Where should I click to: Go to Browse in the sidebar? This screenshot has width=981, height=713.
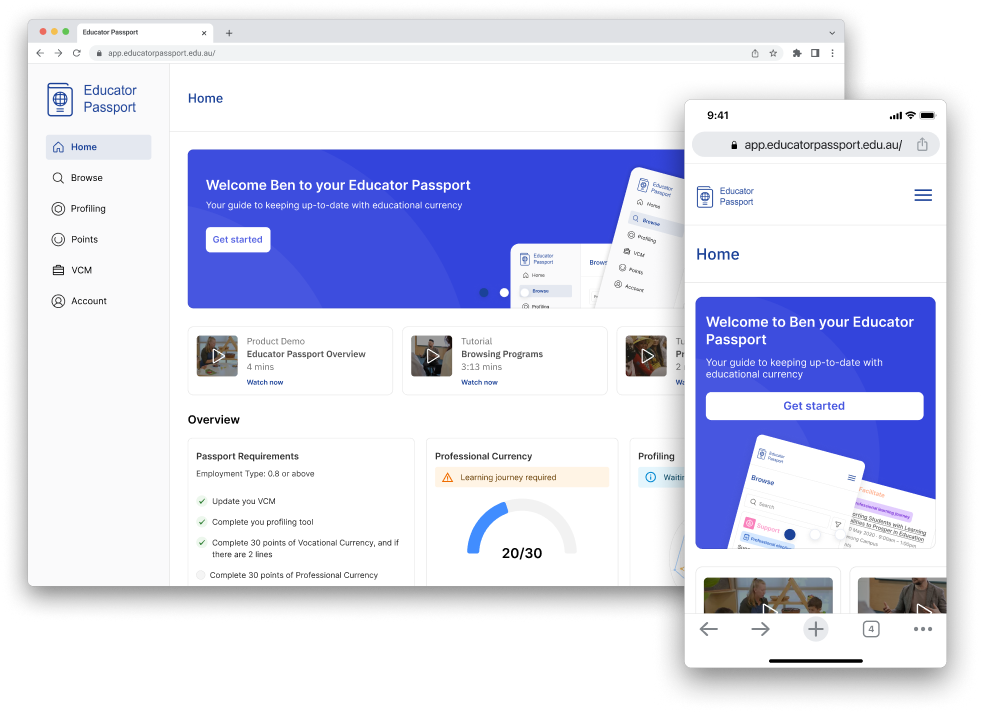(x=86, y=178)
